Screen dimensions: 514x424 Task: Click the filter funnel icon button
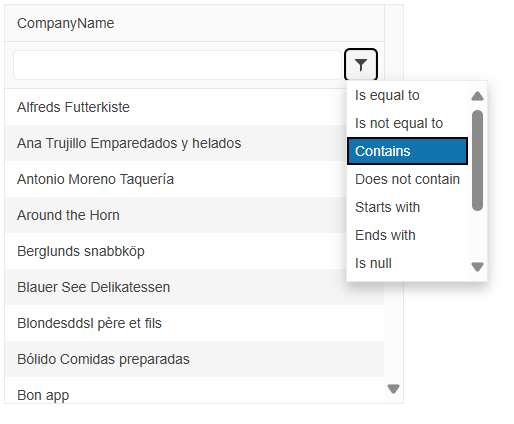pyautogui.click(x=361, y=65)
